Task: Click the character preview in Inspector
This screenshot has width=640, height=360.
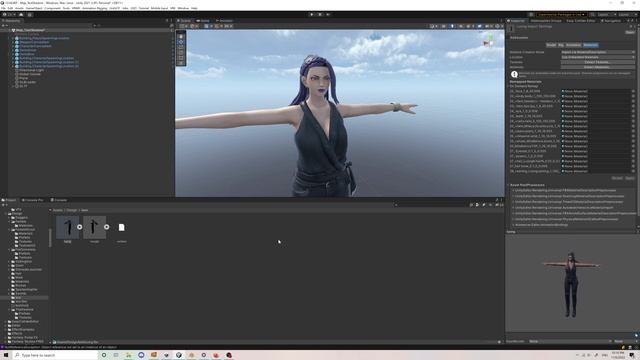Action: 571,284
